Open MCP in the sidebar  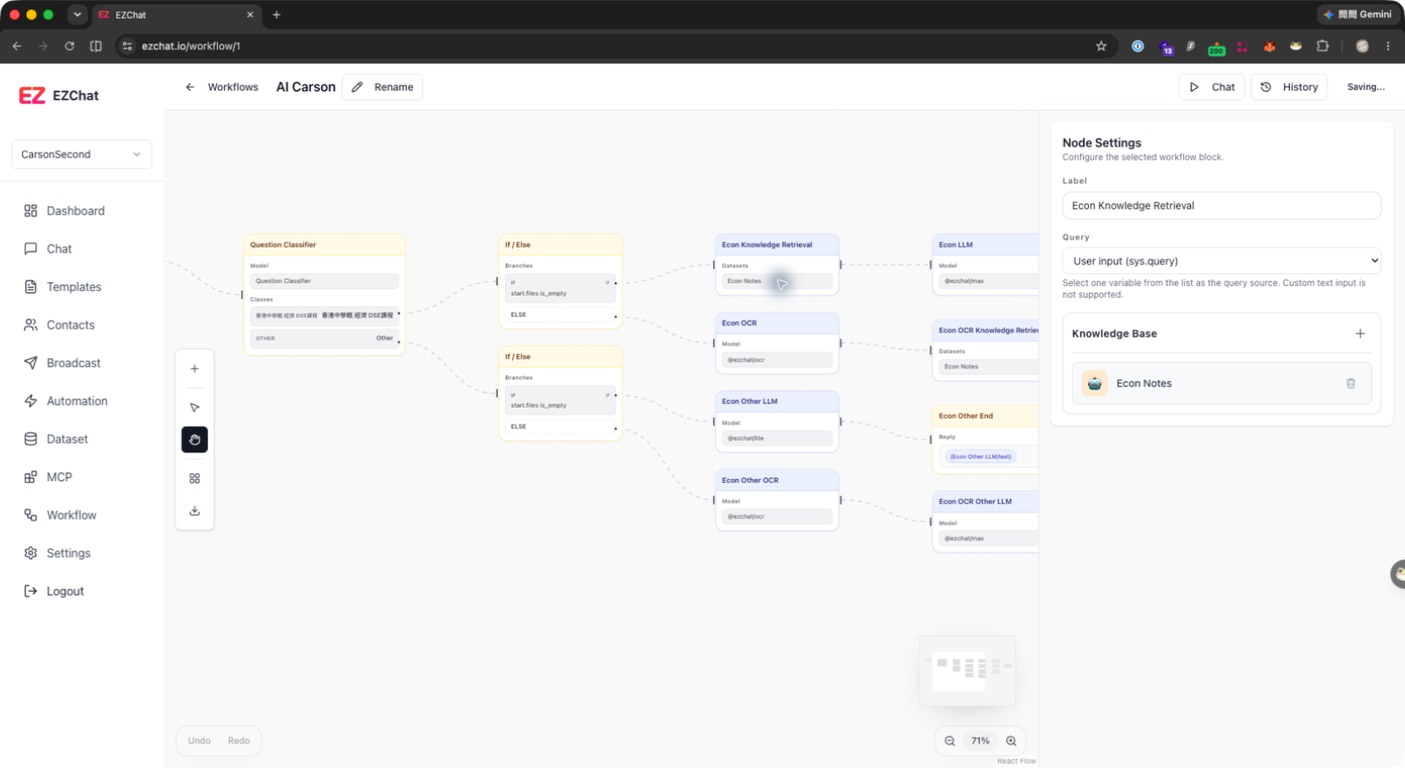59,477
